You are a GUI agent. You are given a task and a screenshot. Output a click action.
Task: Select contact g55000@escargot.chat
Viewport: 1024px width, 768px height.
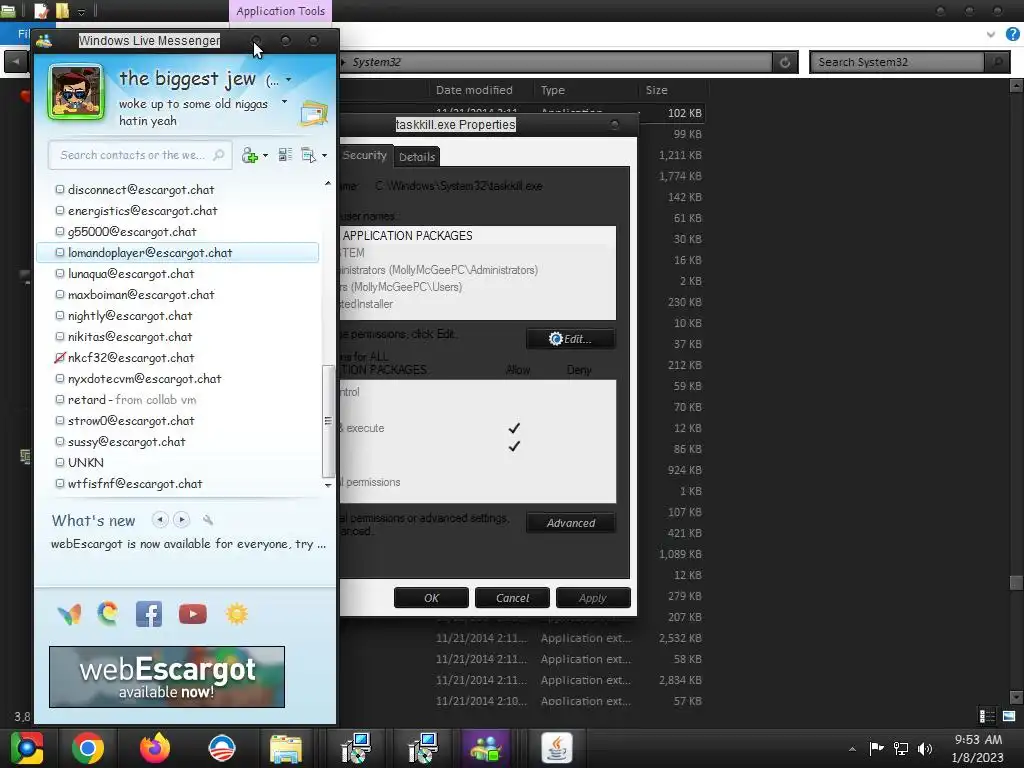point(132,232)
